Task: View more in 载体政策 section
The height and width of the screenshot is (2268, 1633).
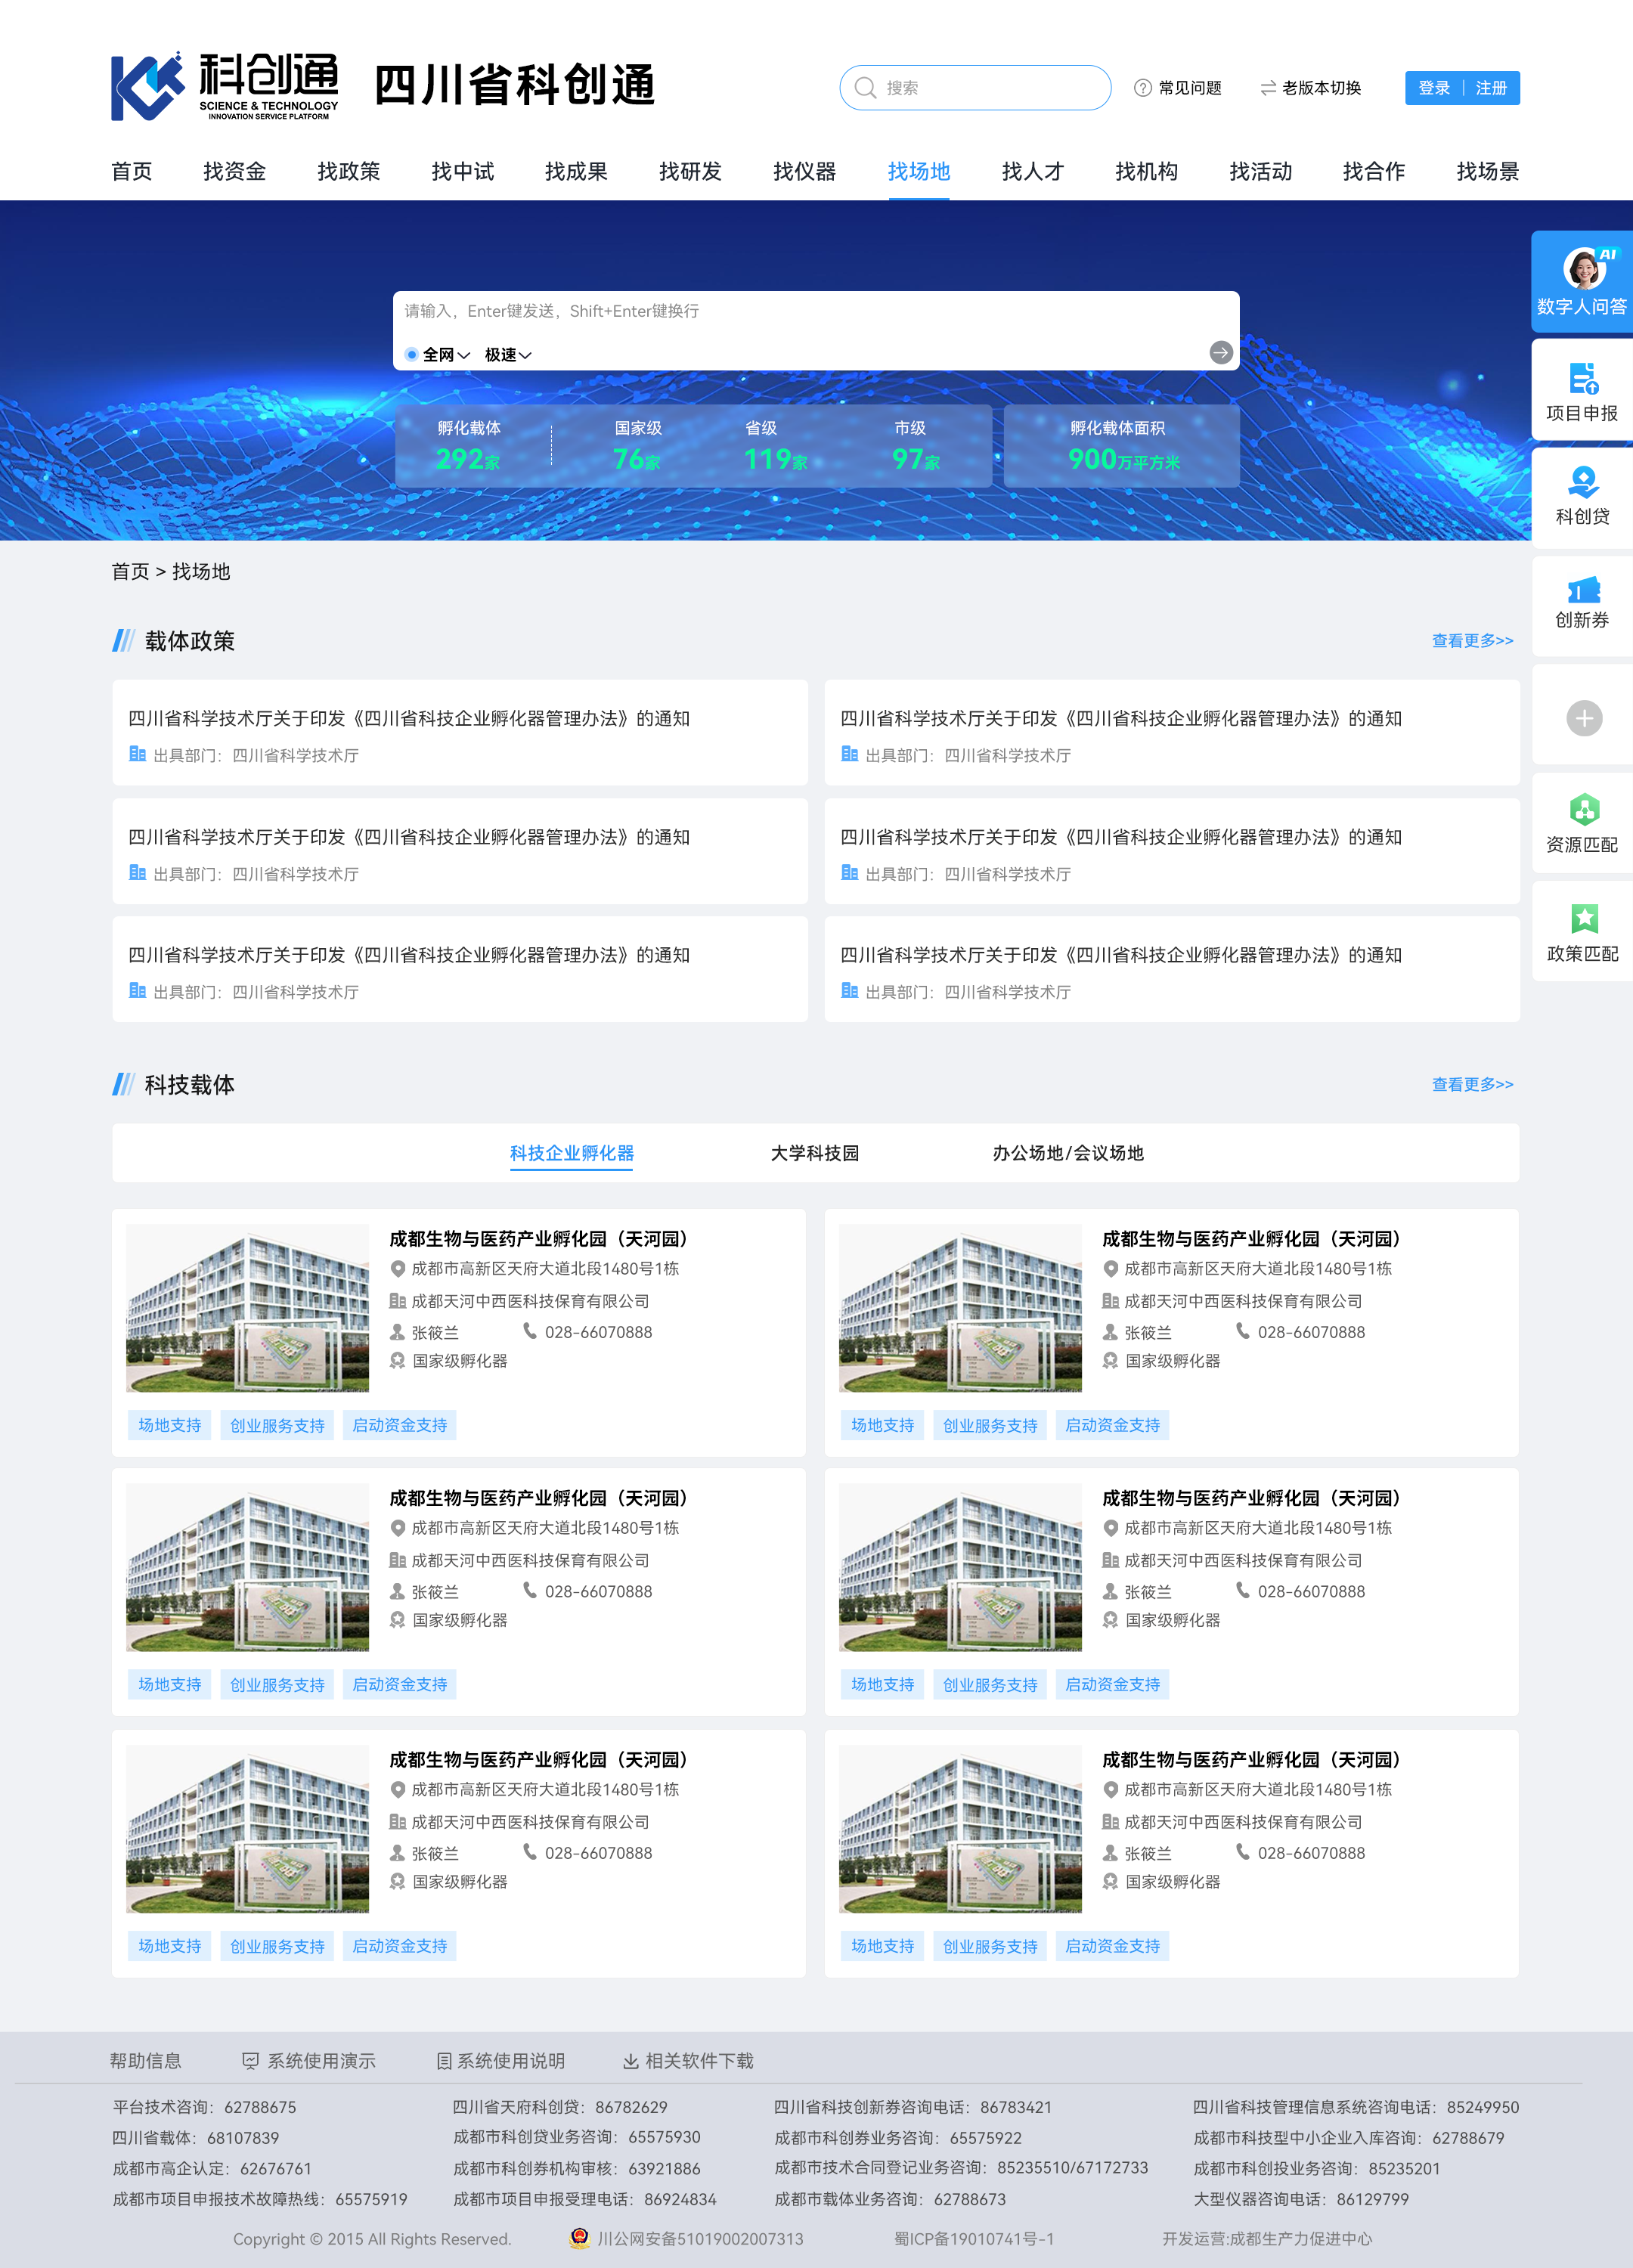Action: coord(1472,640)
